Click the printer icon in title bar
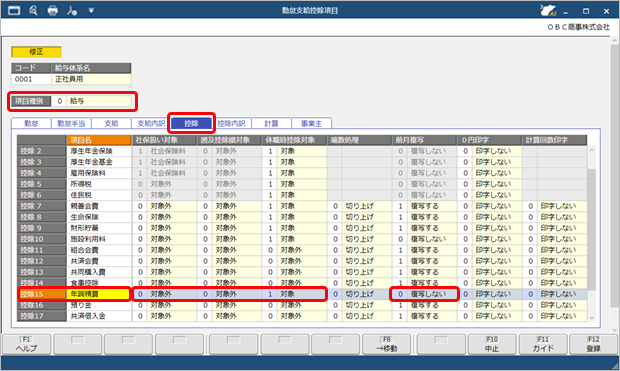The width and height of the screenshot is (620, 371). click(x=53, y=10)
